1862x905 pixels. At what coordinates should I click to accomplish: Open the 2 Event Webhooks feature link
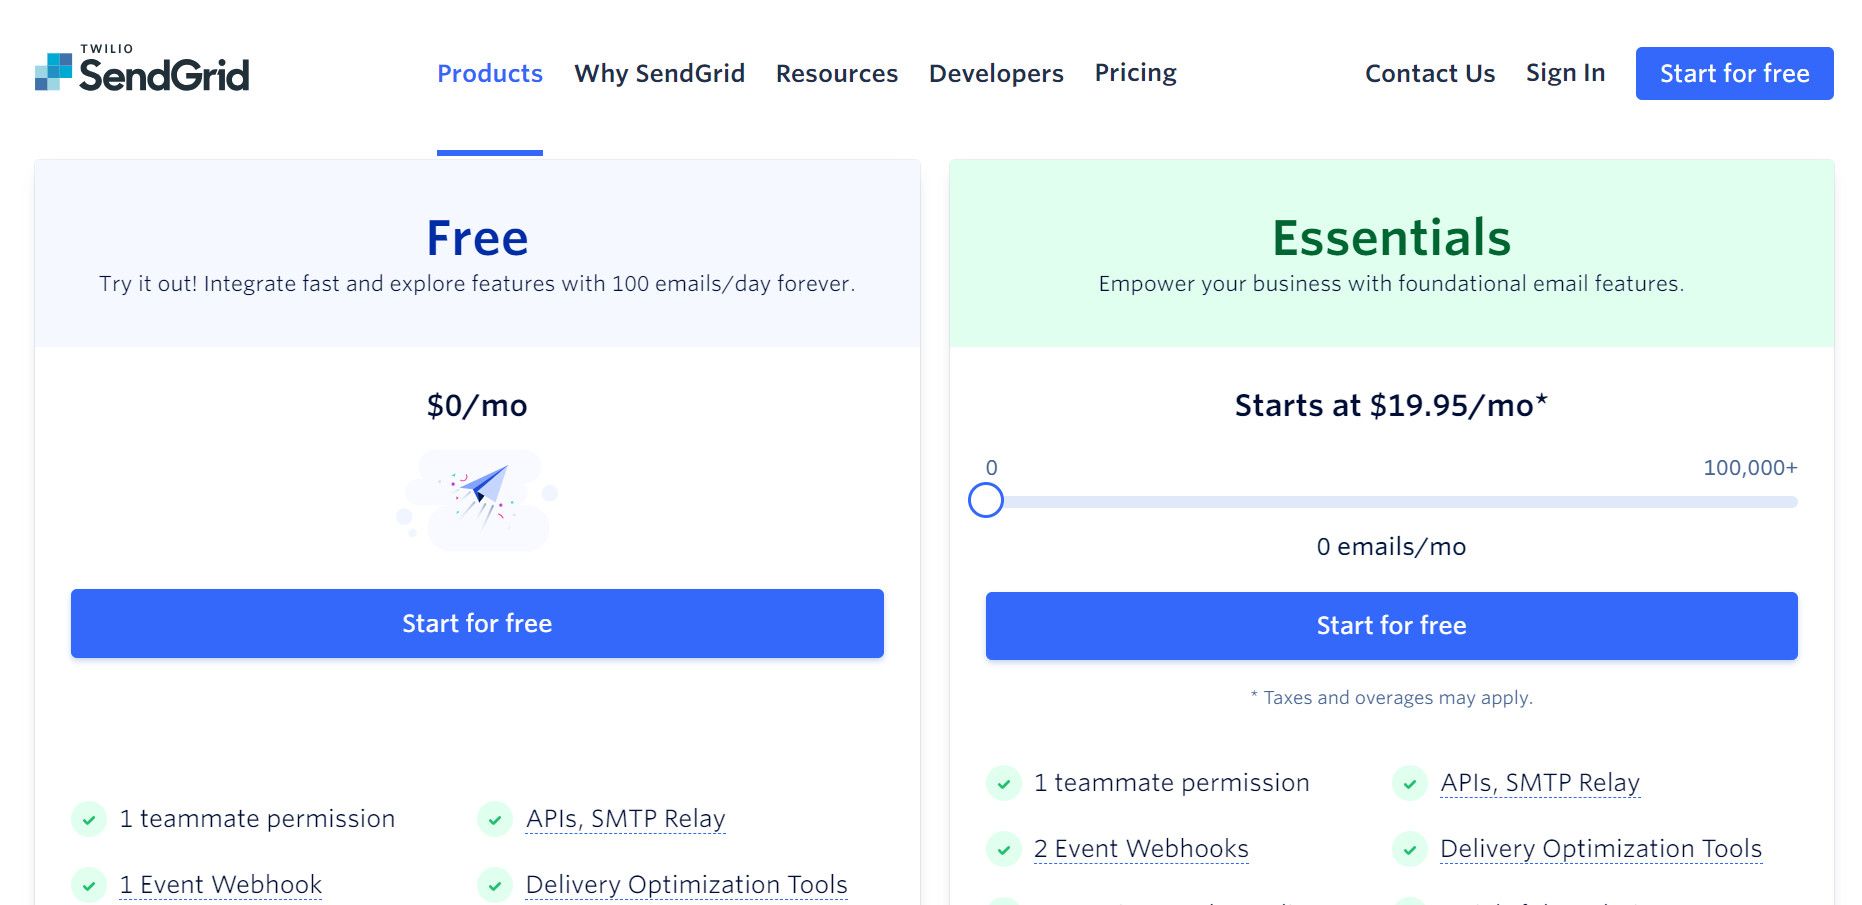point(1141,849)
